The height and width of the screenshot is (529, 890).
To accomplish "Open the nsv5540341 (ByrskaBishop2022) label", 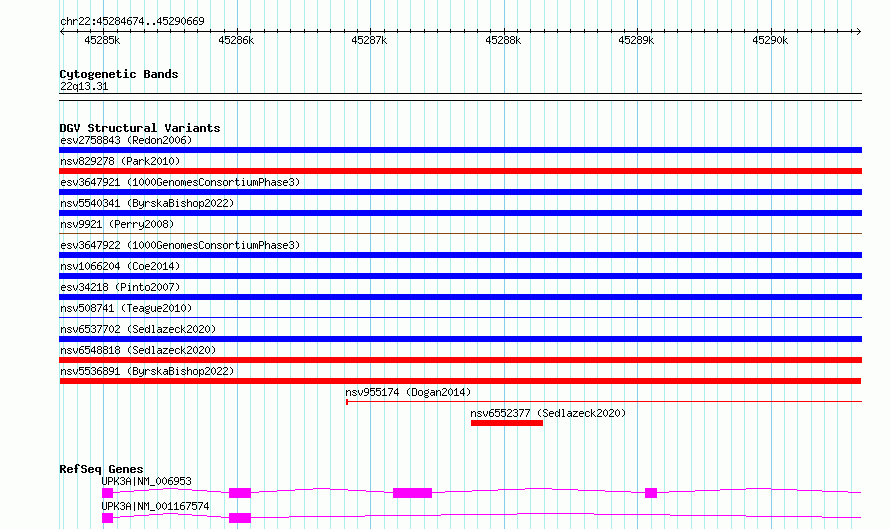I will [147, 203].
